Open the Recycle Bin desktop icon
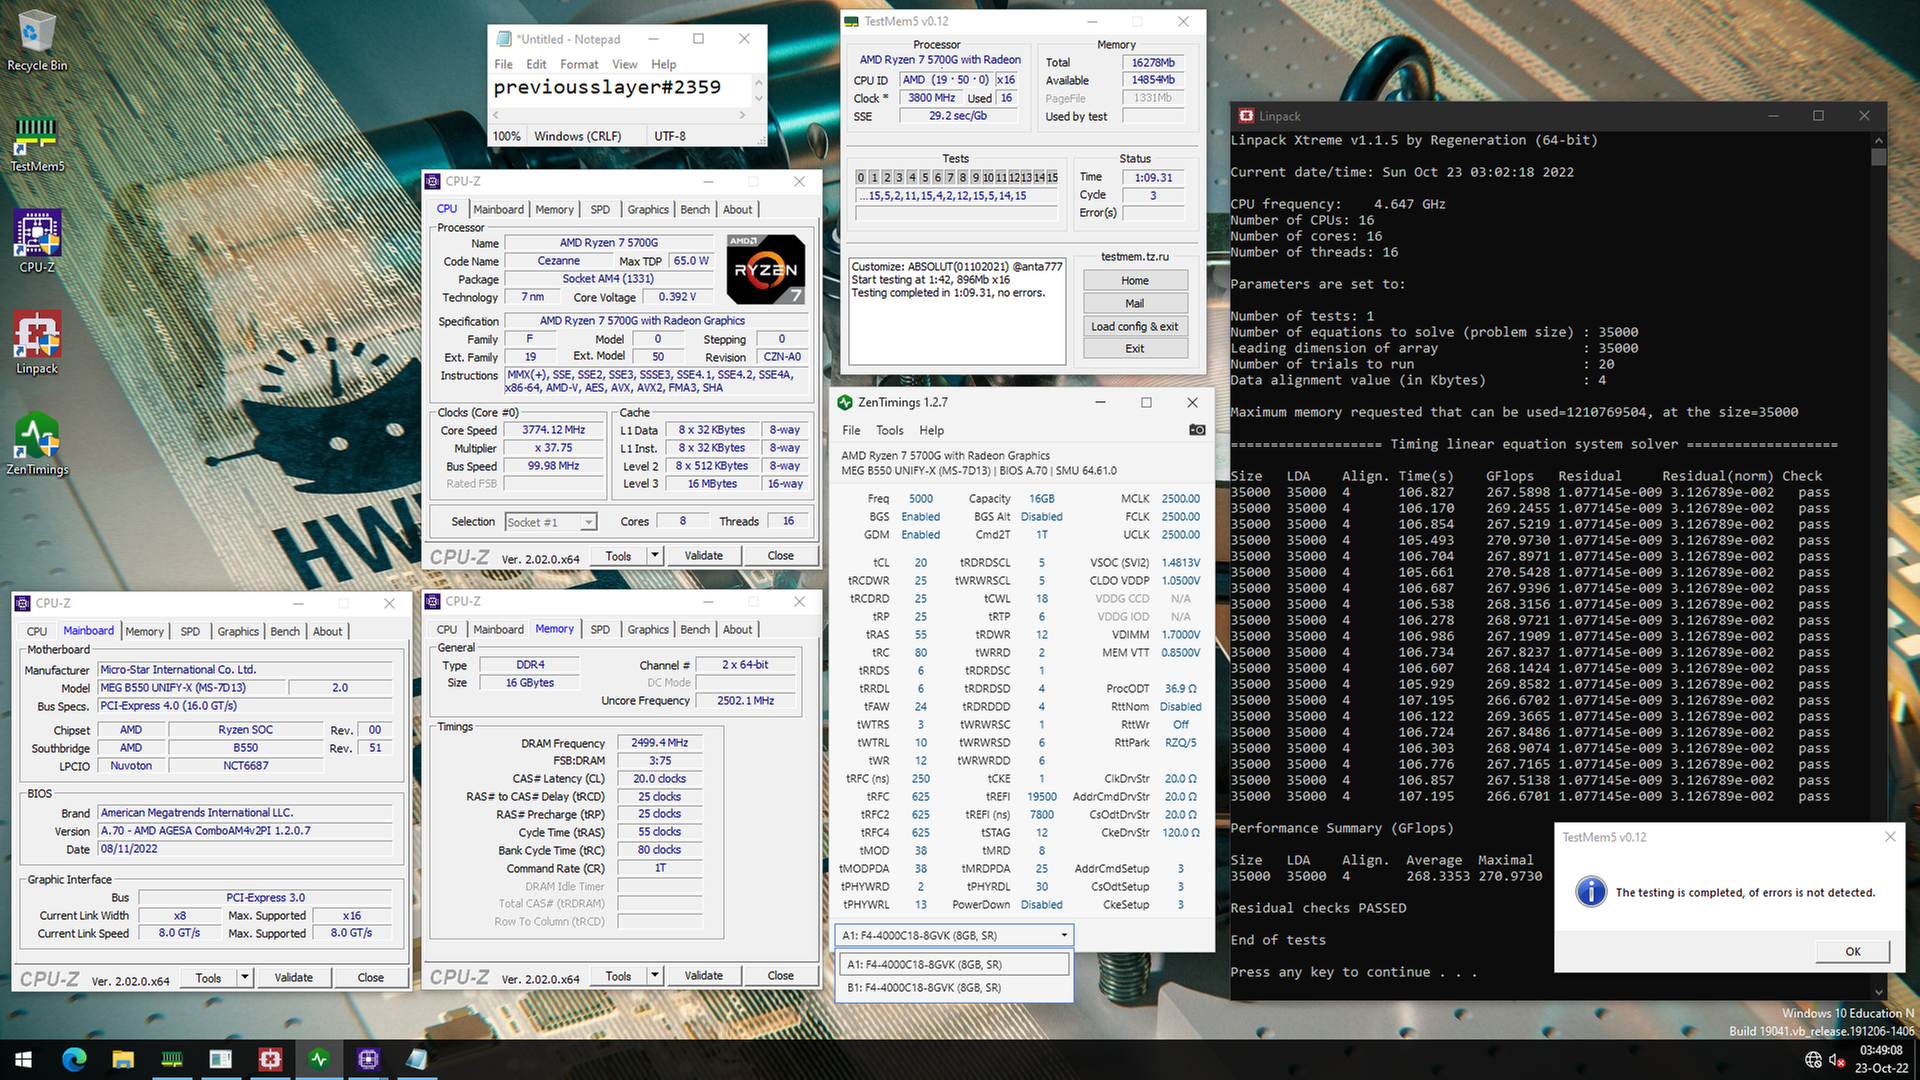This screenshot has height=1080, width=1920. coord(37,40)
